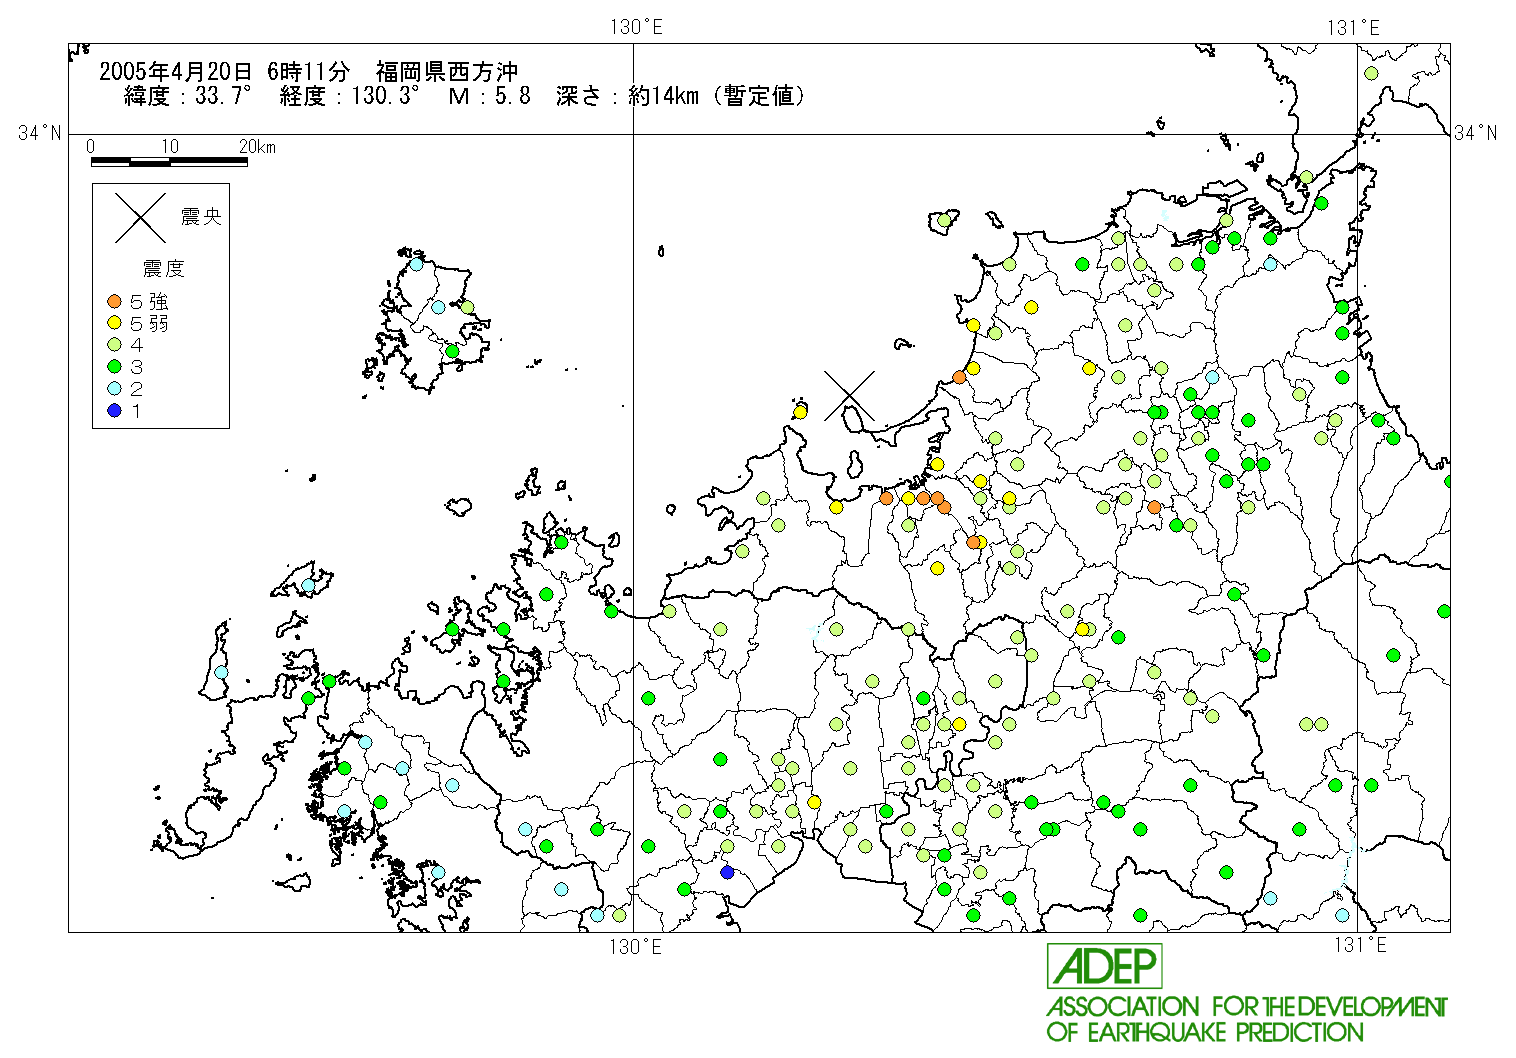The width and height of the screenshot is (1516, 1058).
Task: Select the cyan intensity 2 legend dot
Action: coord(114,389)
